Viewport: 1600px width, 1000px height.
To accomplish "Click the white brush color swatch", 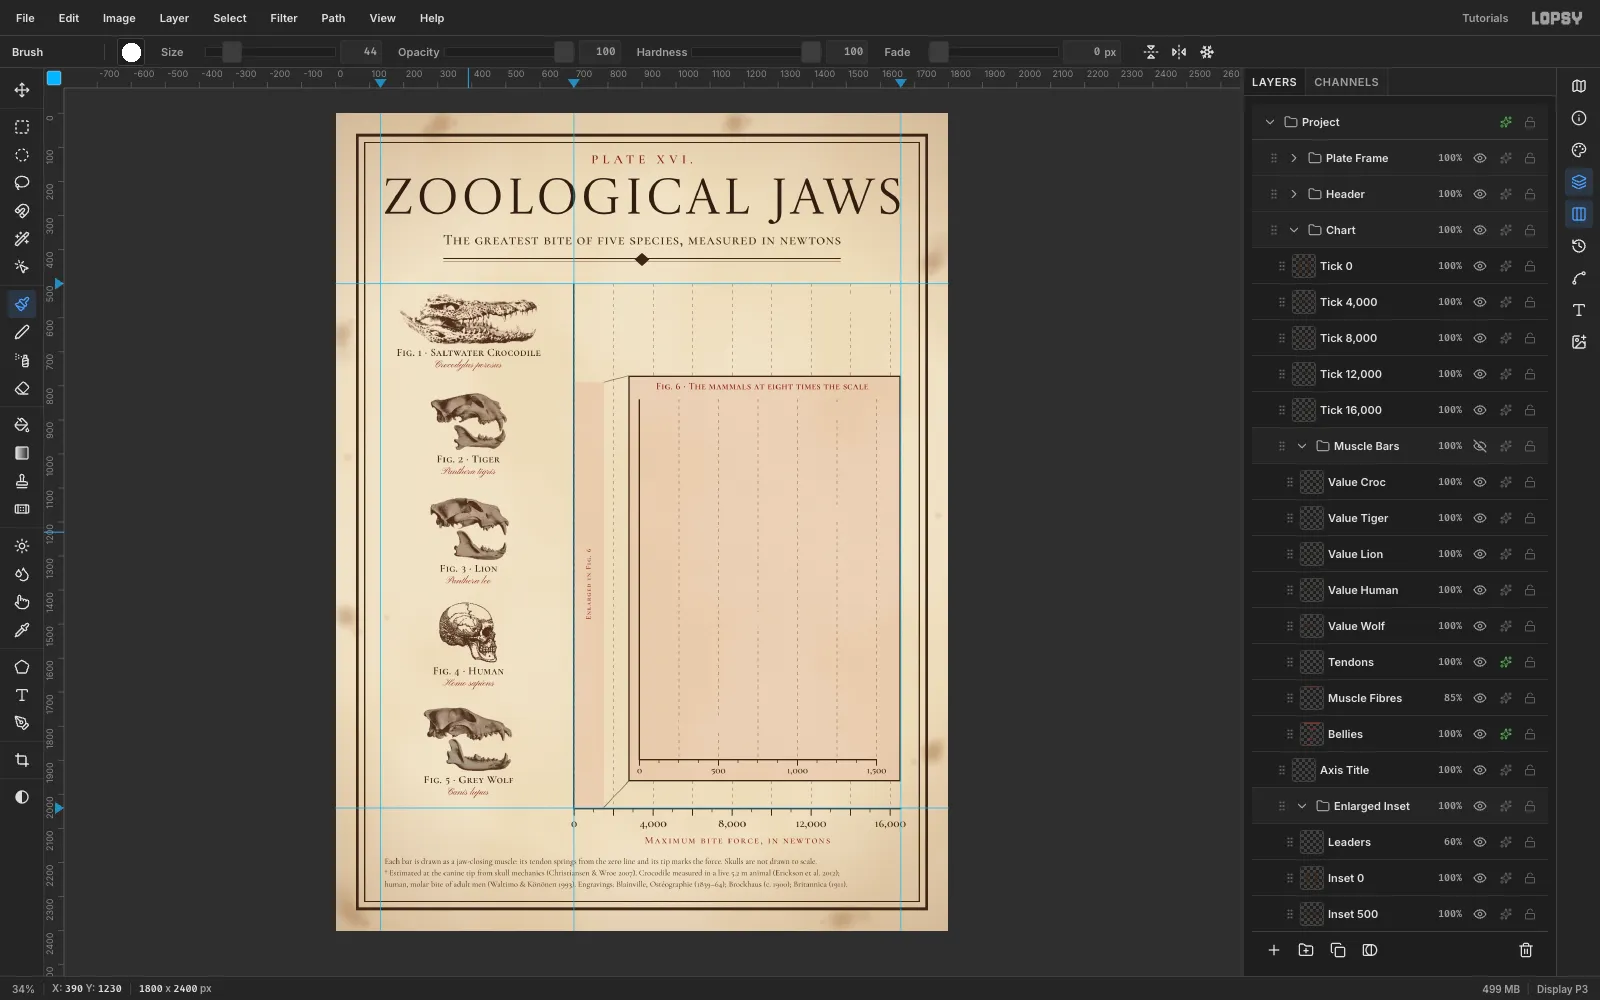I will [131, 52].
